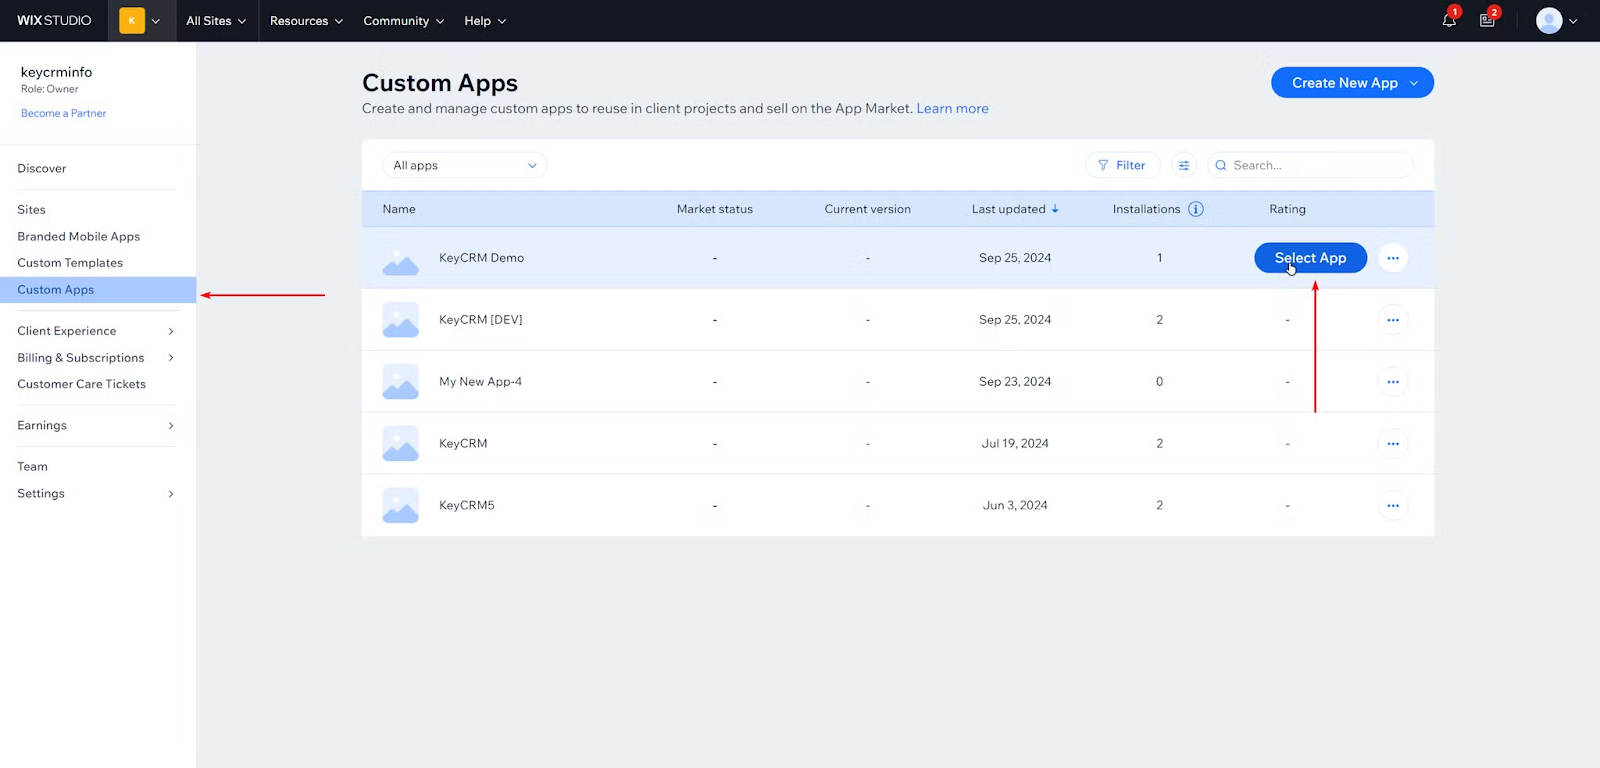This screenshot has height=768, width=1600.
Task: Expand Create New App options
Action: 1414,83
